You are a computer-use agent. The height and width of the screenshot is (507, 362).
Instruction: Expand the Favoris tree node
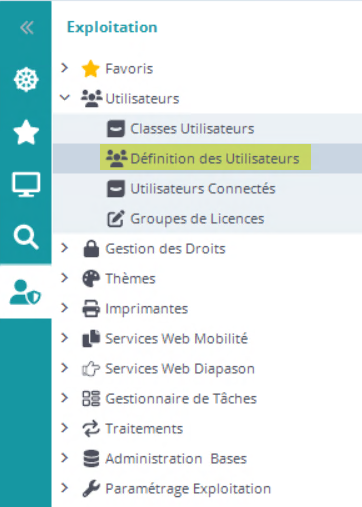coord(65,68)
